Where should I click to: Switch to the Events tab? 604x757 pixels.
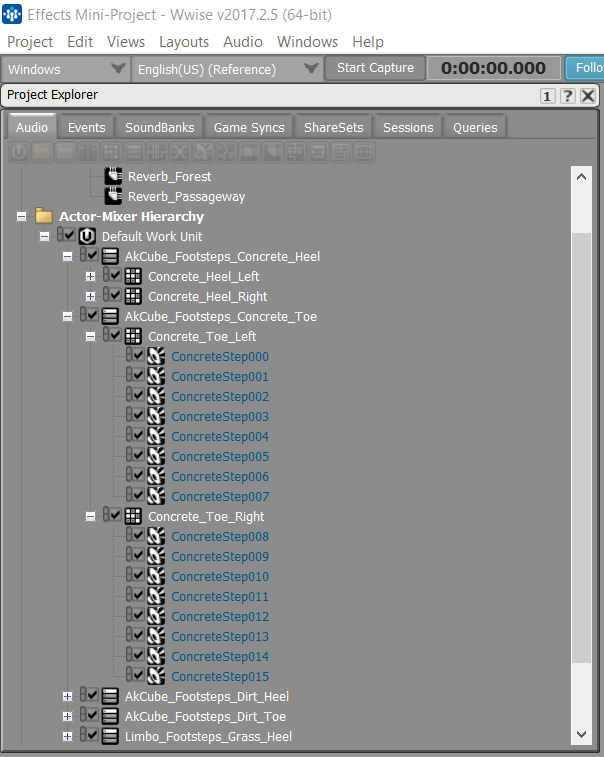tap(86, 127)
